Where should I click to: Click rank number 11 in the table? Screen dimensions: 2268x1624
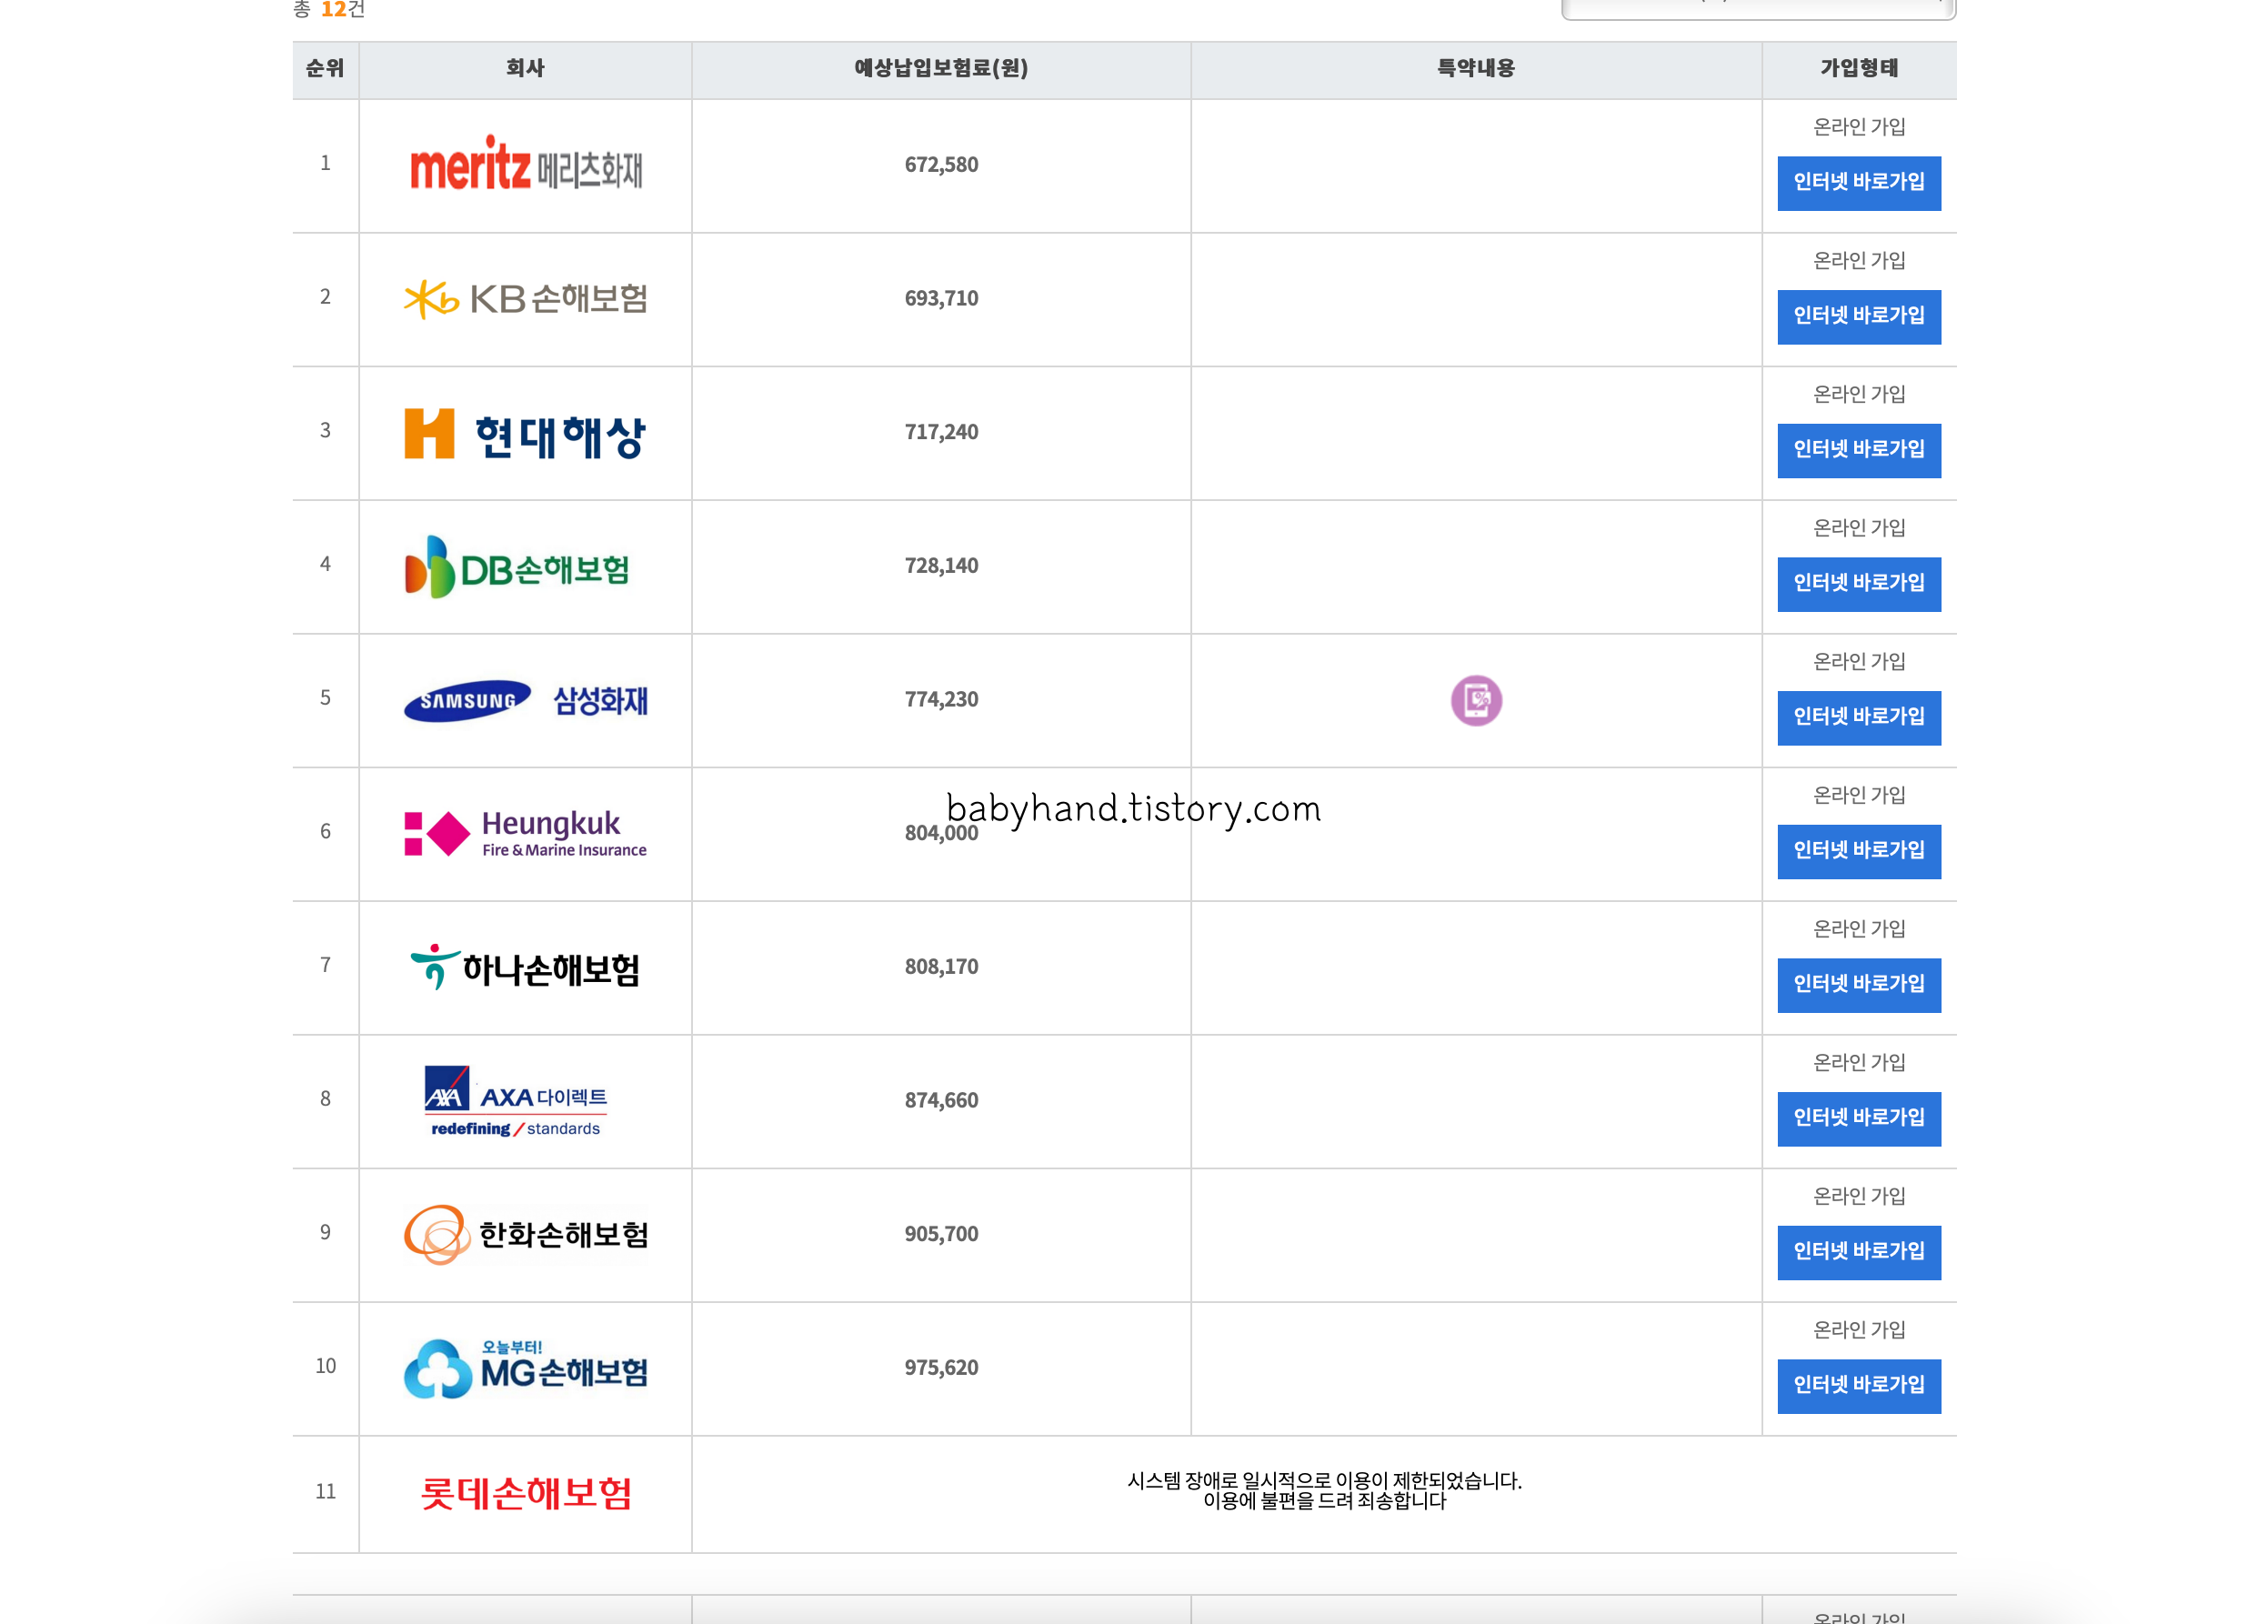tap(325, 1492)
